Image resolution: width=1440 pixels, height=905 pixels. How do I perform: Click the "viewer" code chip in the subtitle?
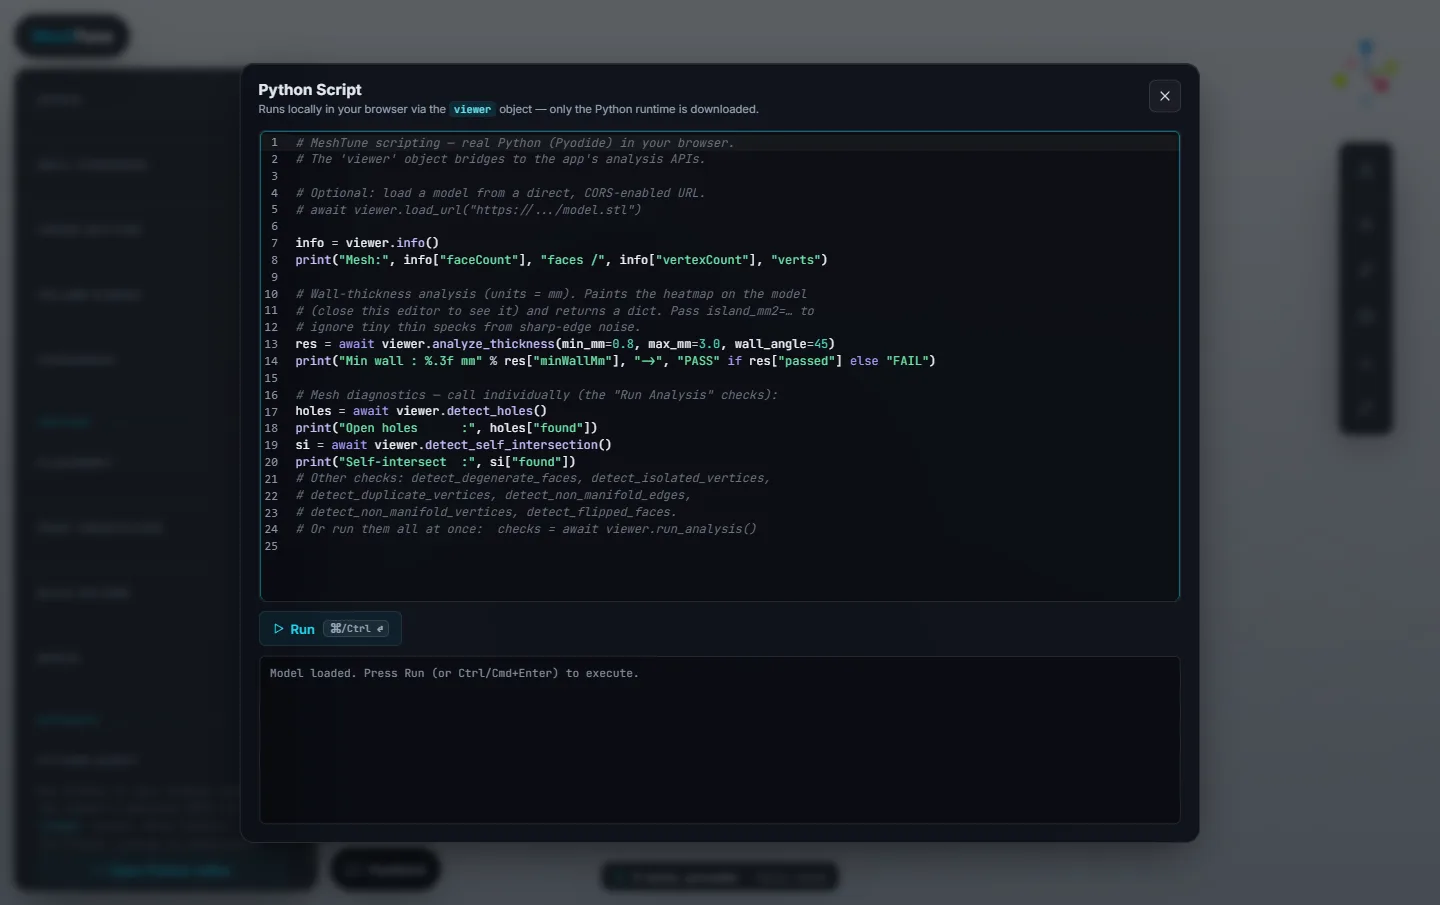point(472,109)
